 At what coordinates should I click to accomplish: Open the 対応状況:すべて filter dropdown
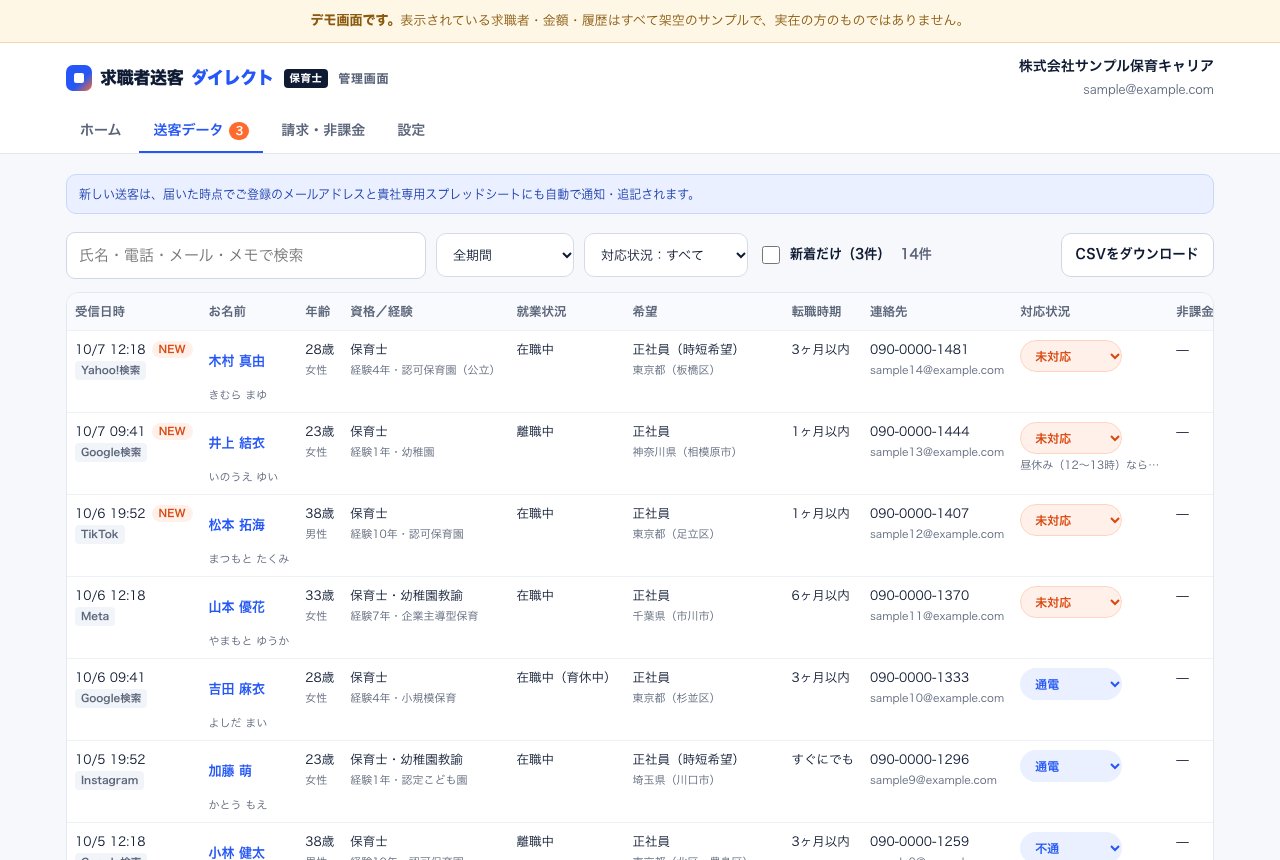[666, 255]
